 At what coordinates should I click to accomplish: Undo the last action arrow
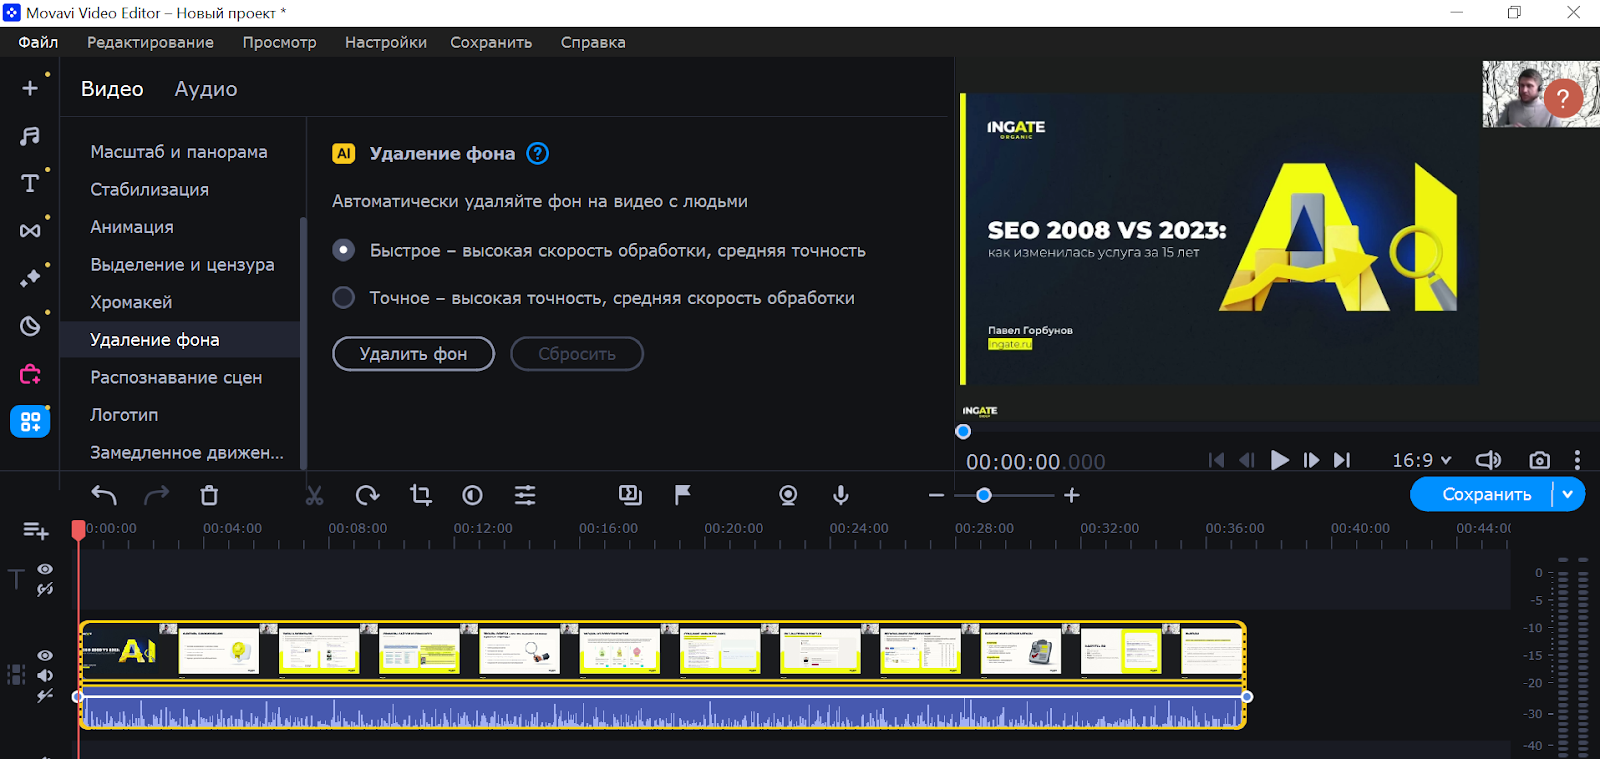[104, 495]
